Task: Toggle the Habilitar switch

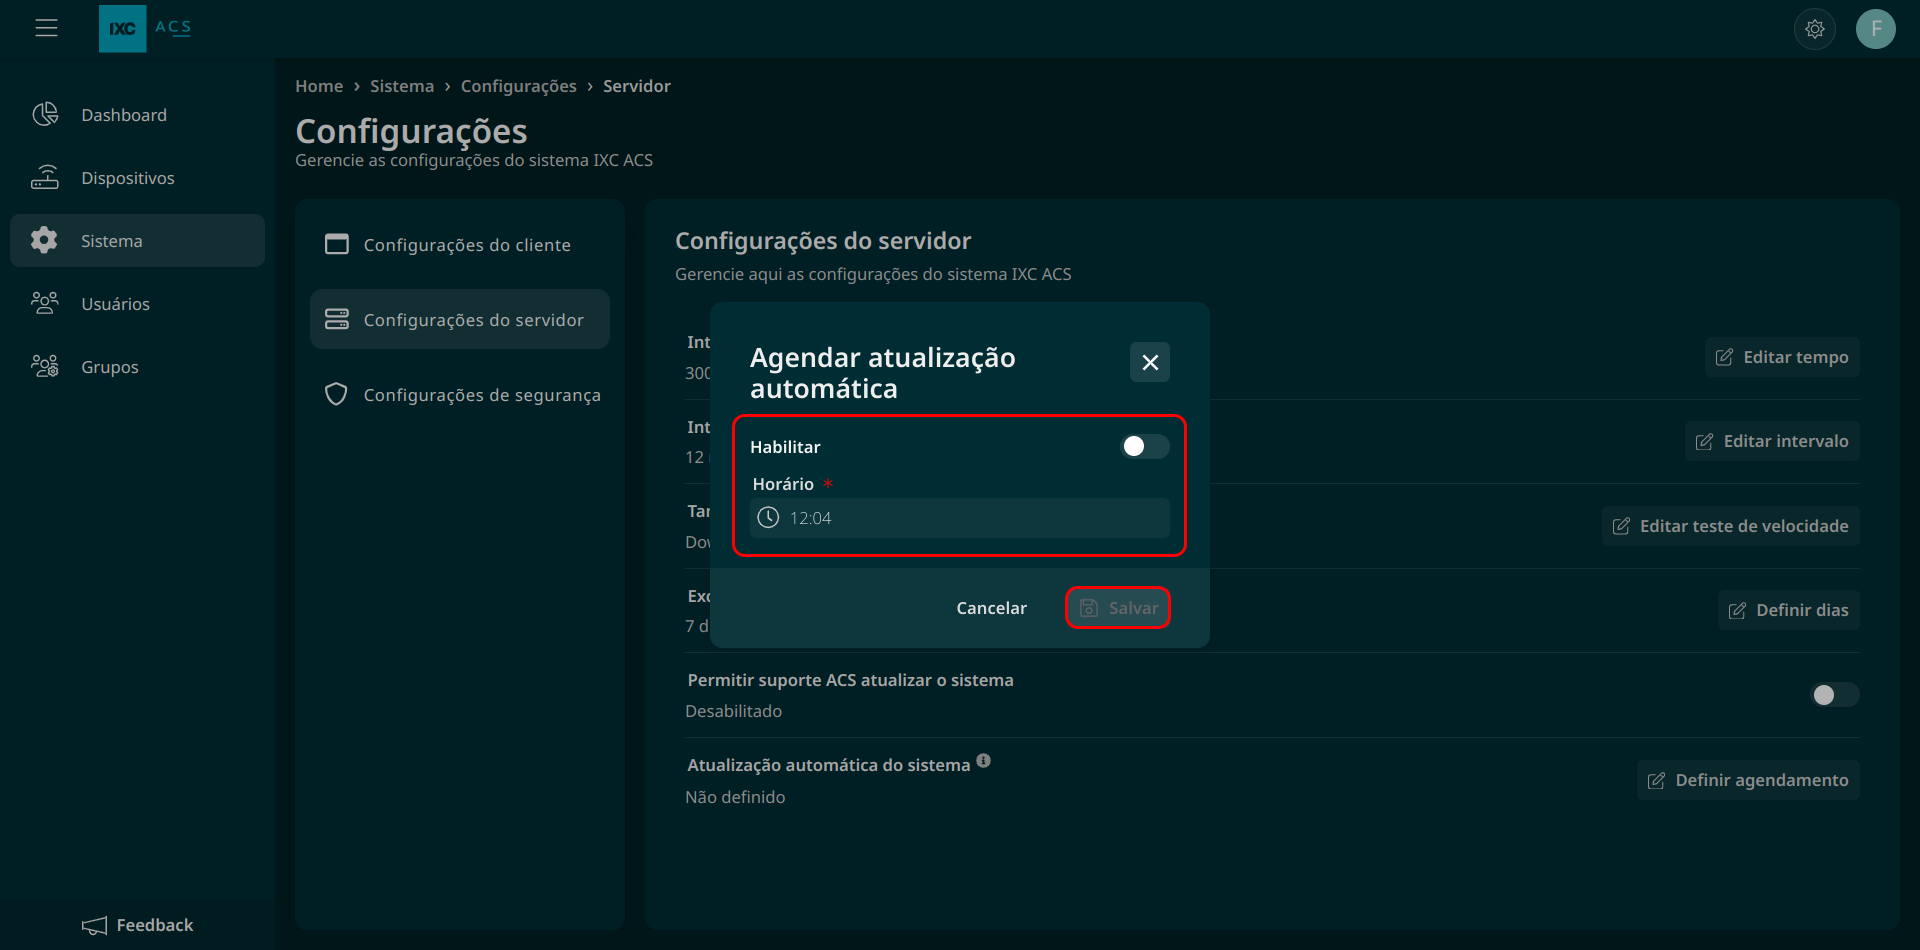Action: coord(1144,446)
